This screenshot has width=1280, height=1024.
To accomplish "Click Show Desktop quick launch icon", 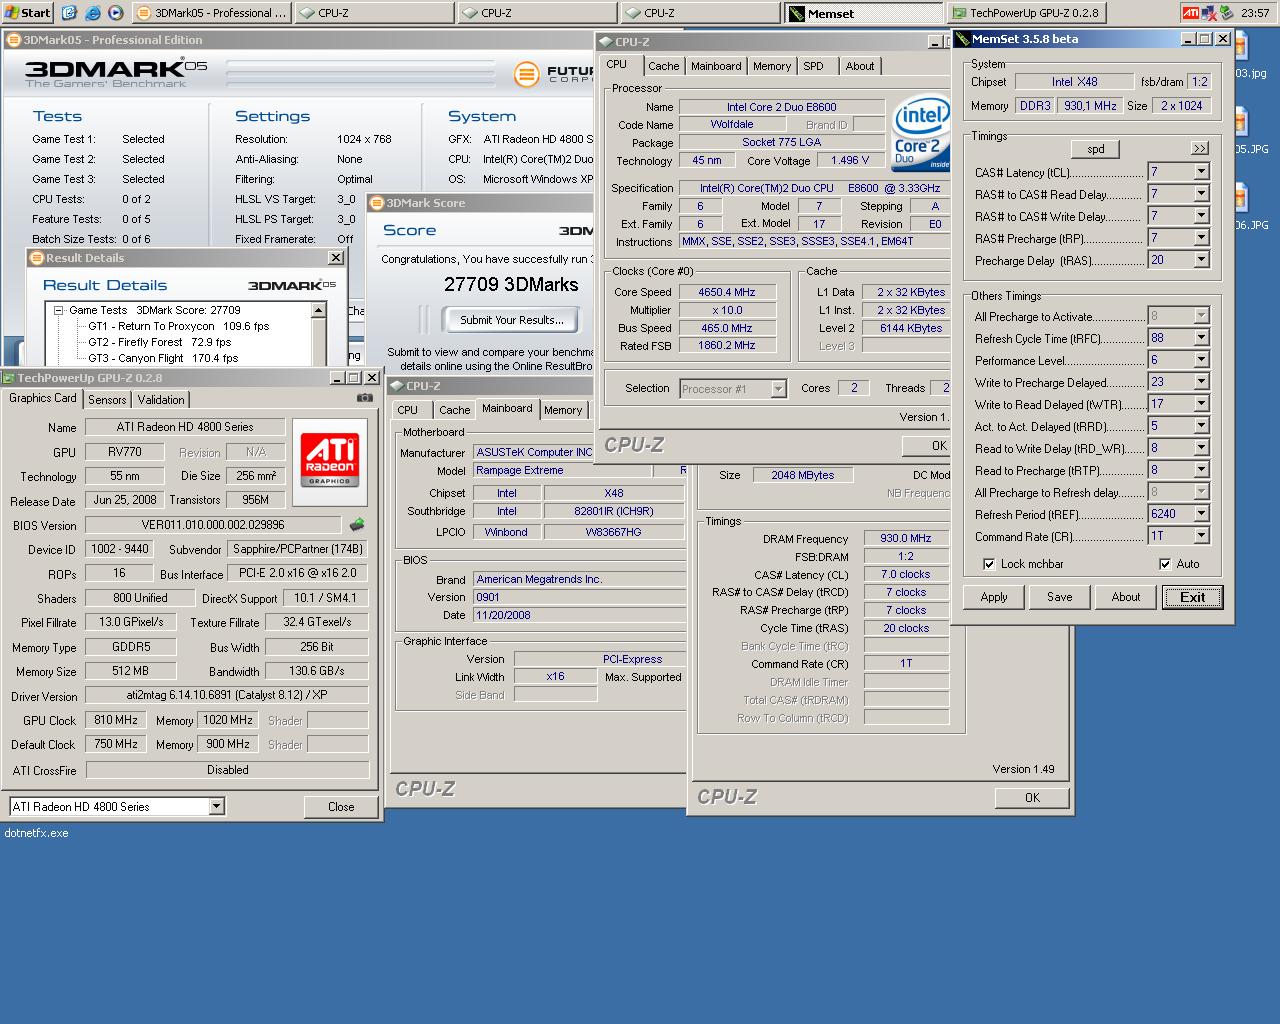I will [x=69, y=13].
